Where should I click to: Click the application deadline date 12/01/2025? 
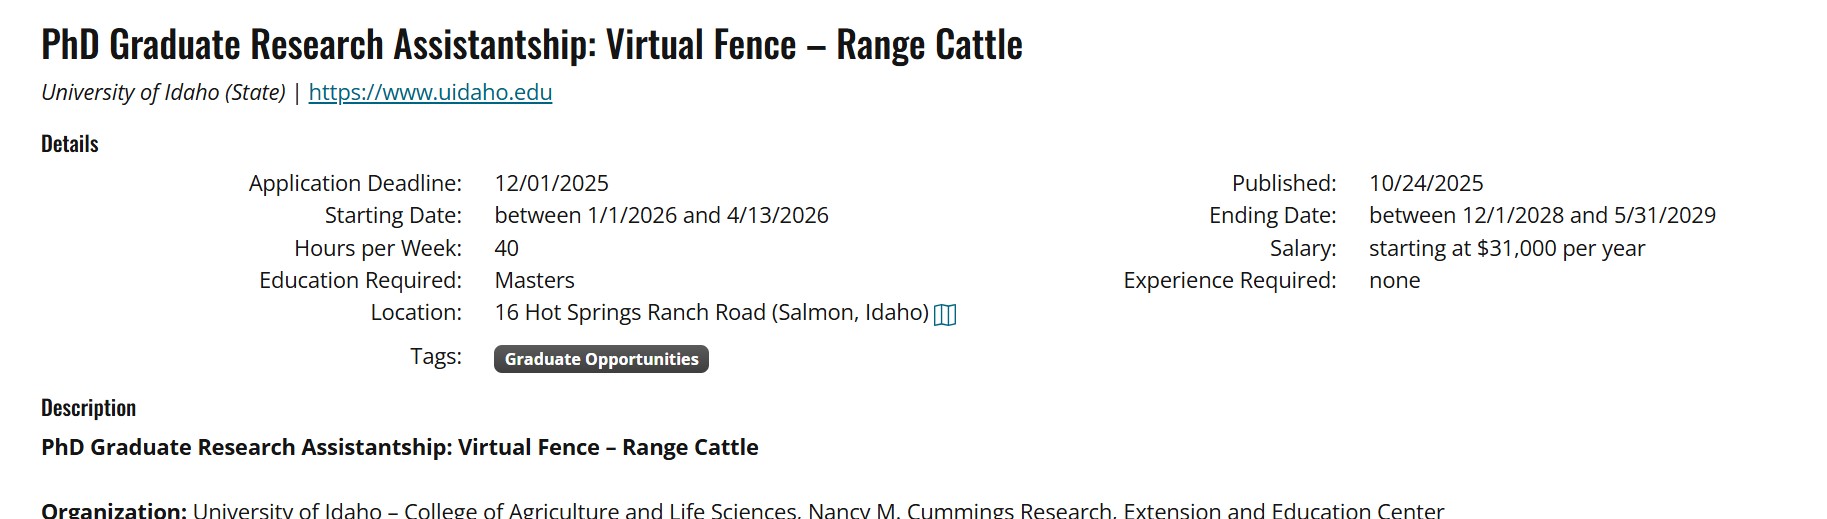tap(551, 183)
